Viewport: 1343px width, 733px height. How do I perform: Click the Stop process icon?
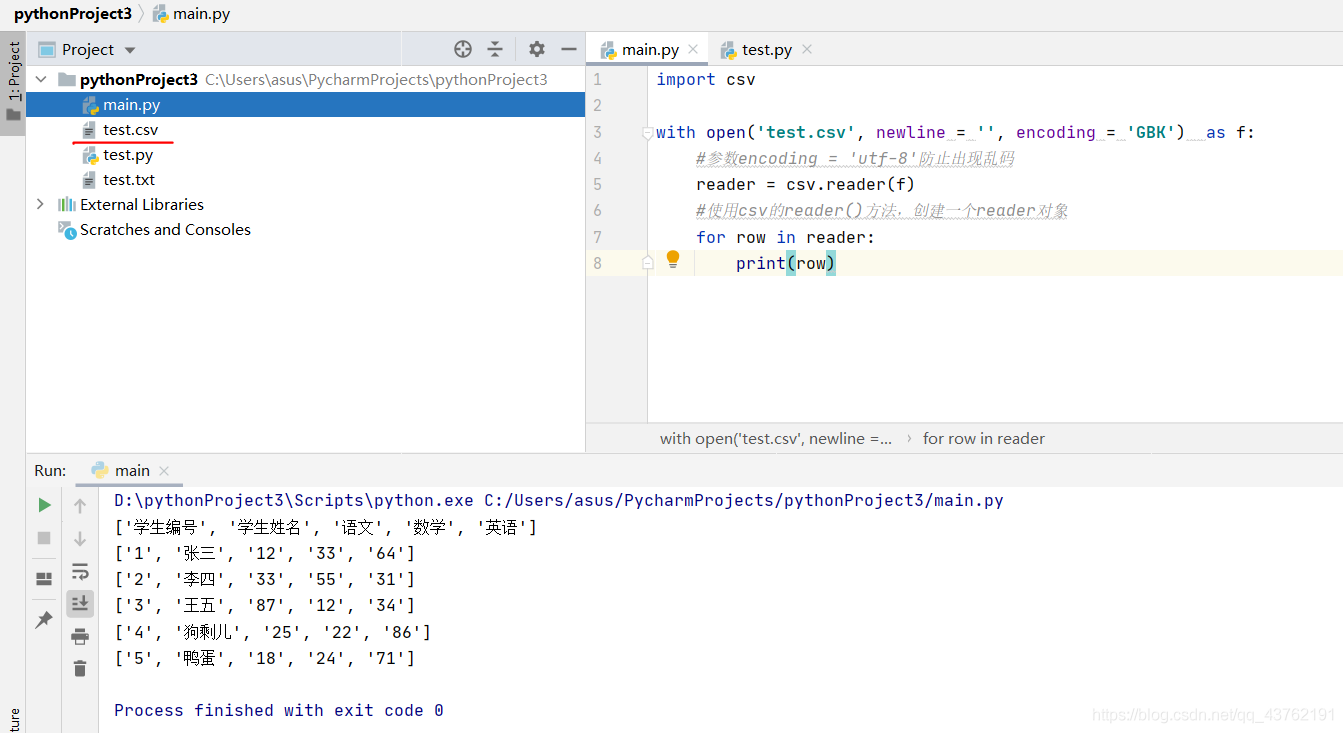44,538
